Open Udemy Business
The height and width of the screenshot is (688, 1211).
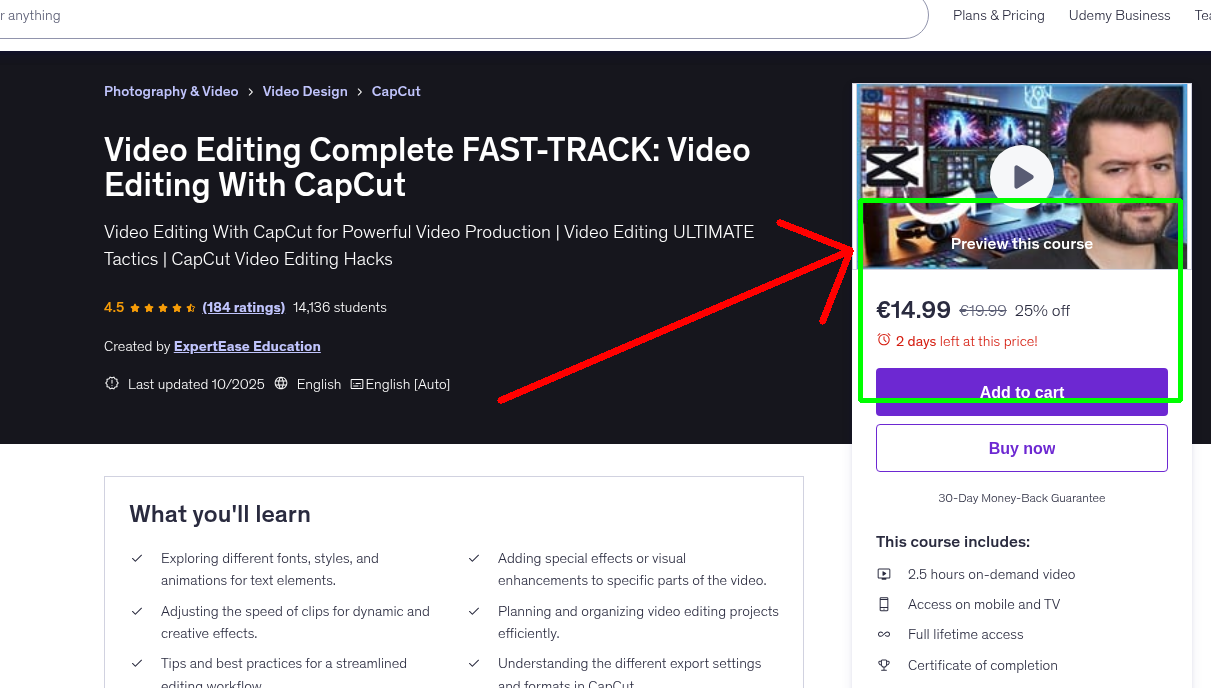[x=1119, y=15]
